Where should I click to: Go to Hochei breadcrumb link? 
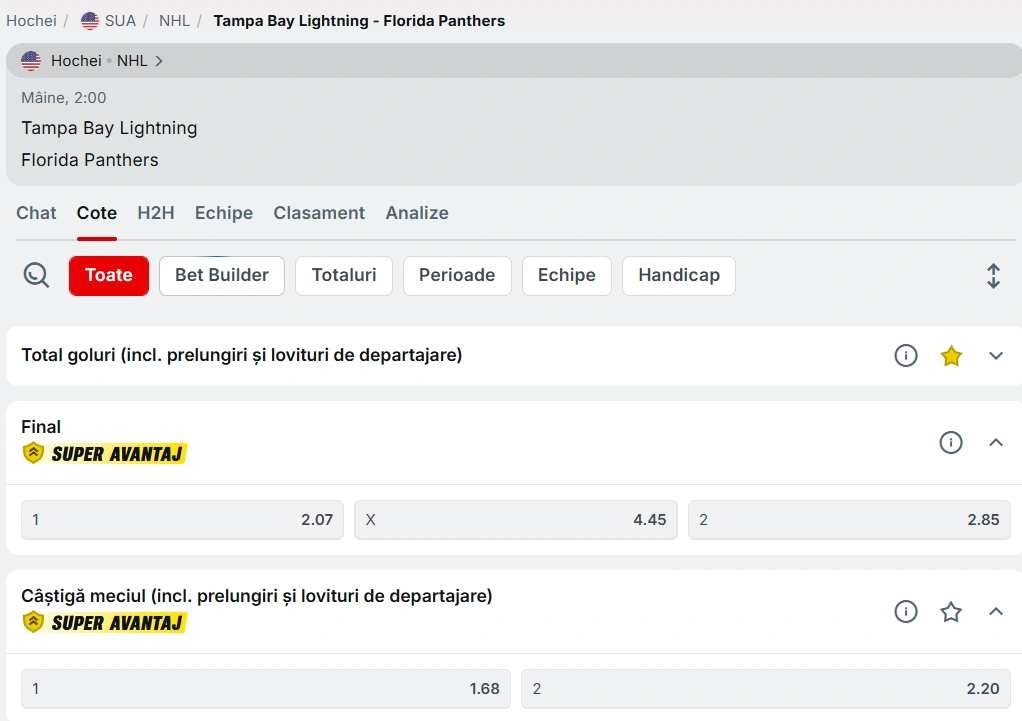click(x=31, y=21)
